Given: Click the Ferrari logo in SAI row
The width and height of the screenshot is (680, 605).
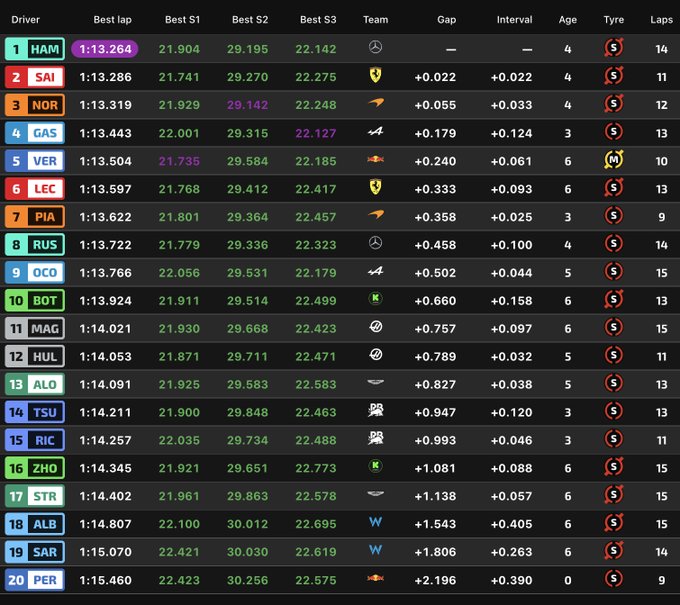Looking at the screenshot, I should coord(376,75).
